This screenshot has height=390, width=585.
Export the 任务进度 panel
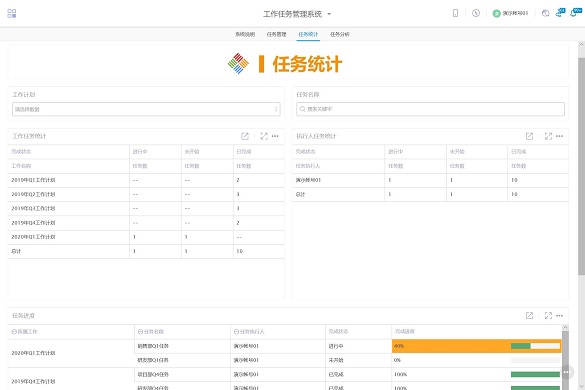[529, 315]
